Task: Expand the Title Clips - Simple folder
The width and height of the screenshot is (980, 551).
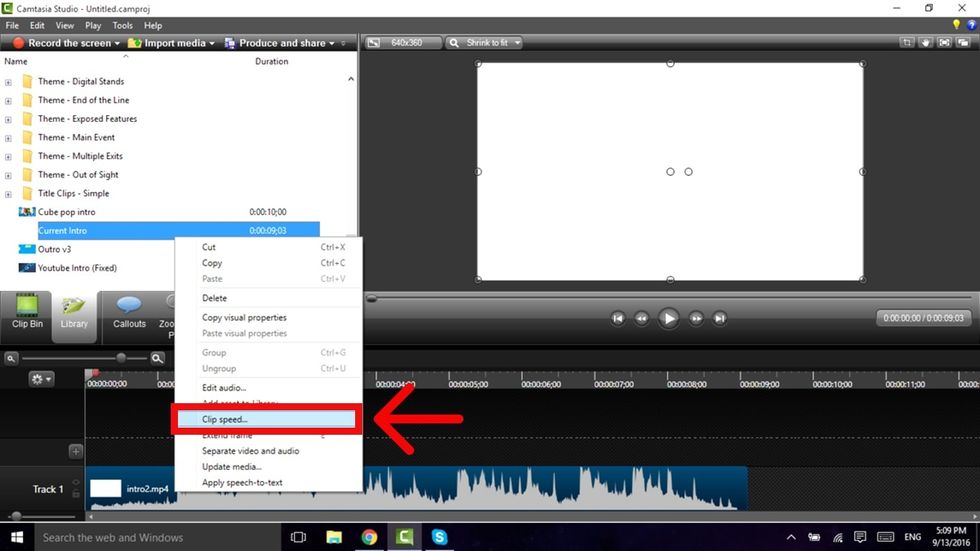Action: (x=9, y=194)
